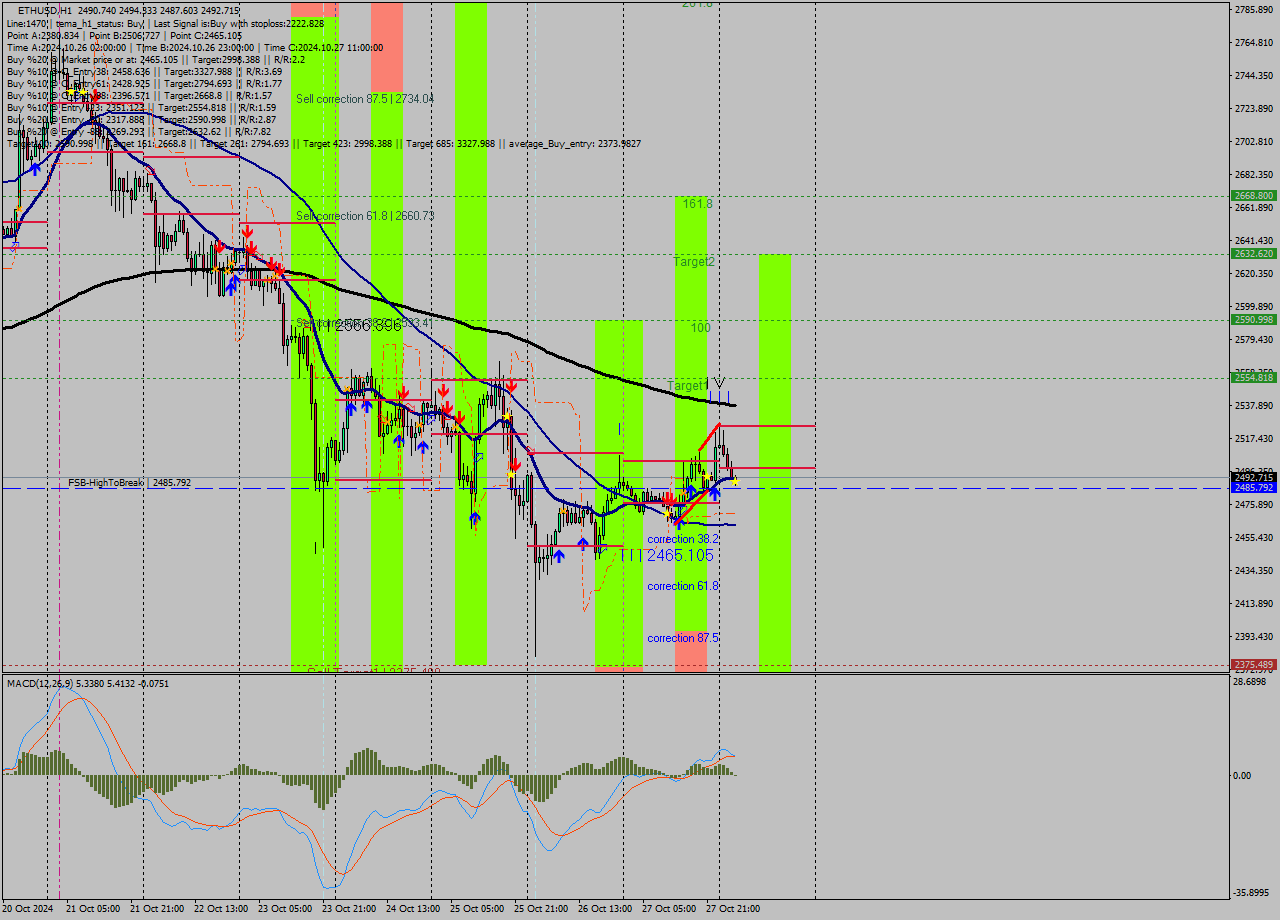This screenshot has width=1280, height=920.
Task: Click the '21 Oct 05:00' time axis label
Action: pos(93,909)
